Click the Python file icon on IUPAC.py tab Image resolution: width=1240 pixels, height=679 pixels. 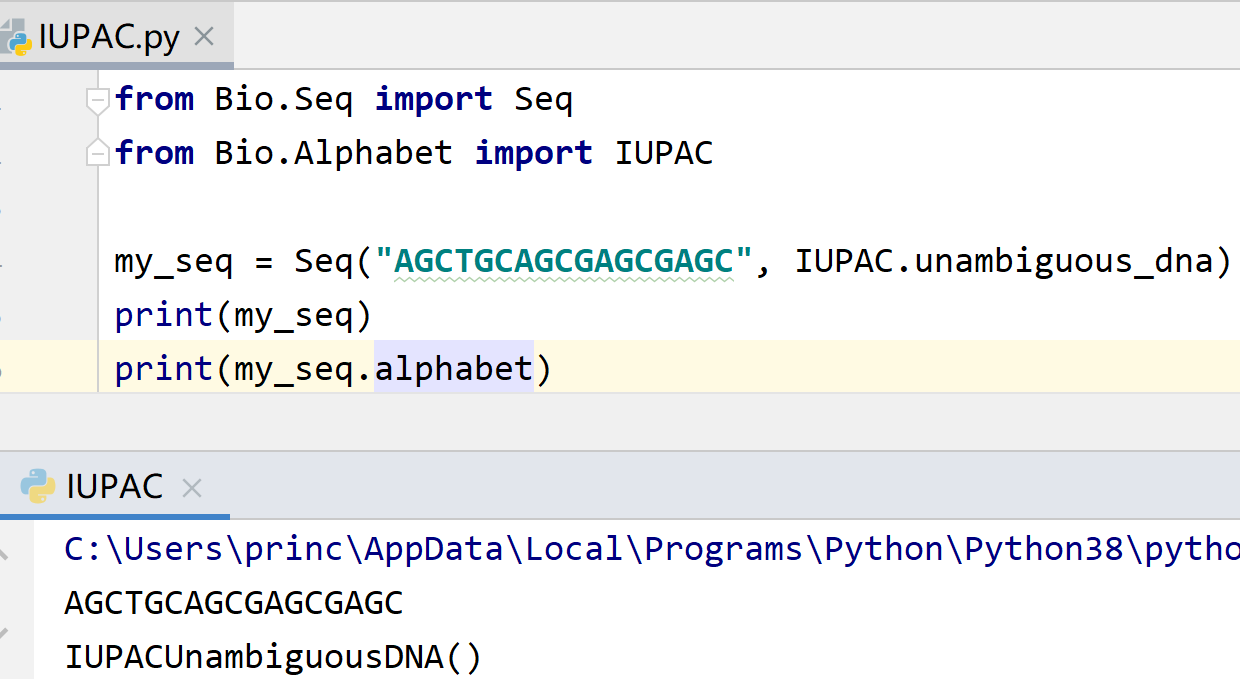click(x=17, y=38)
